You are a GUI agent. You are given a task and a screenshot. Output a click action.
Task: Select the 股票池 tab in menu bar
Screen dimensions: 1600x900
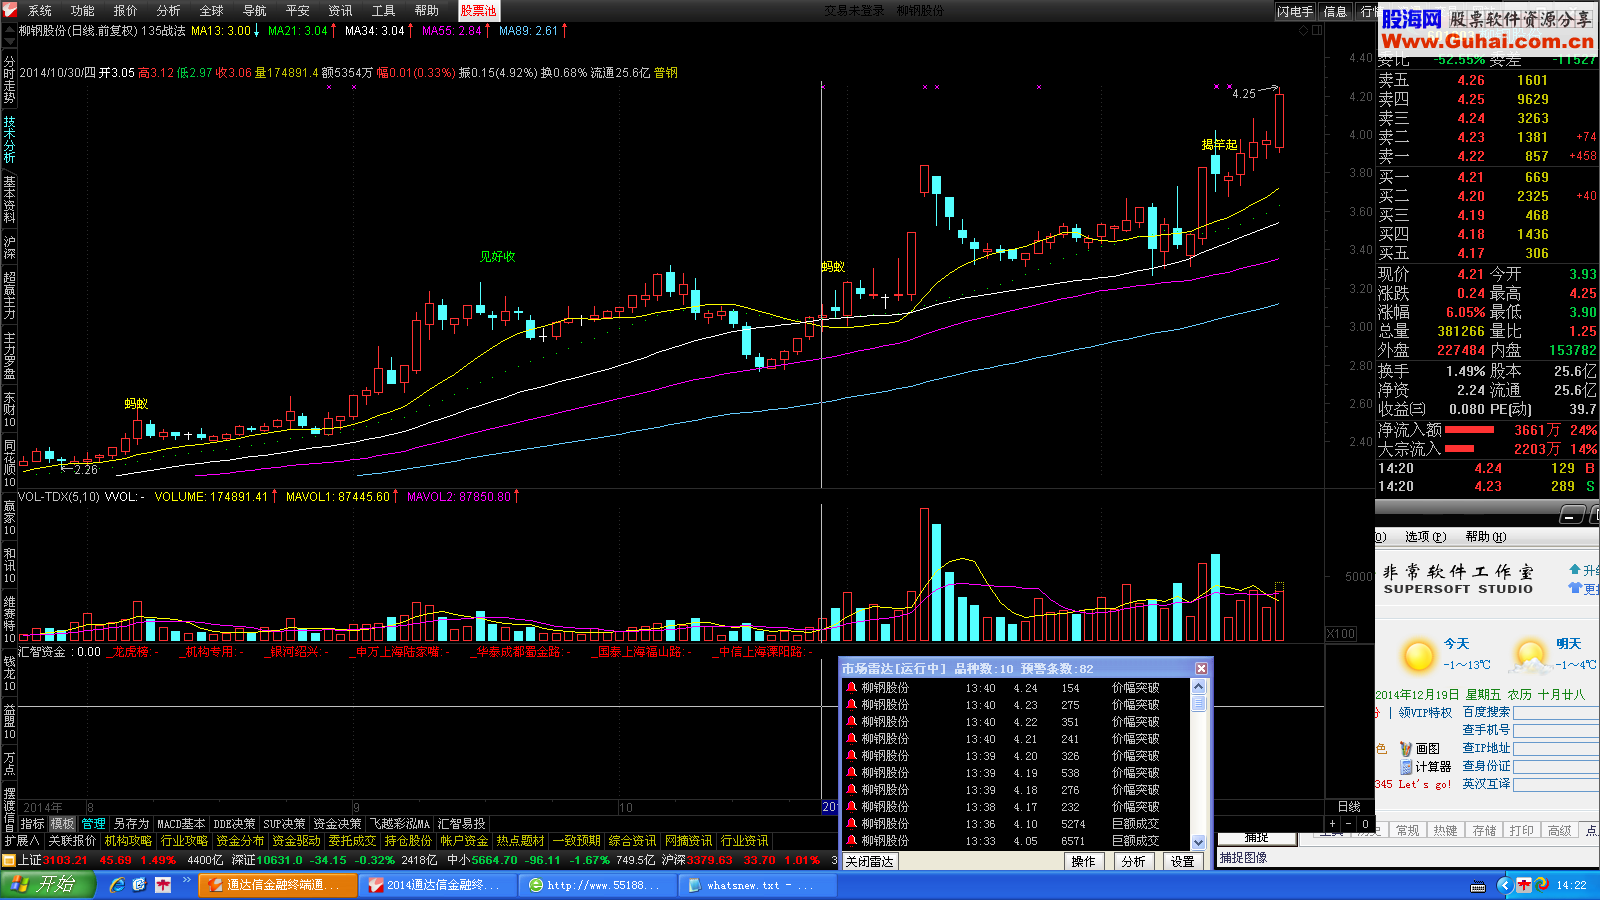[x=478, y=11]
